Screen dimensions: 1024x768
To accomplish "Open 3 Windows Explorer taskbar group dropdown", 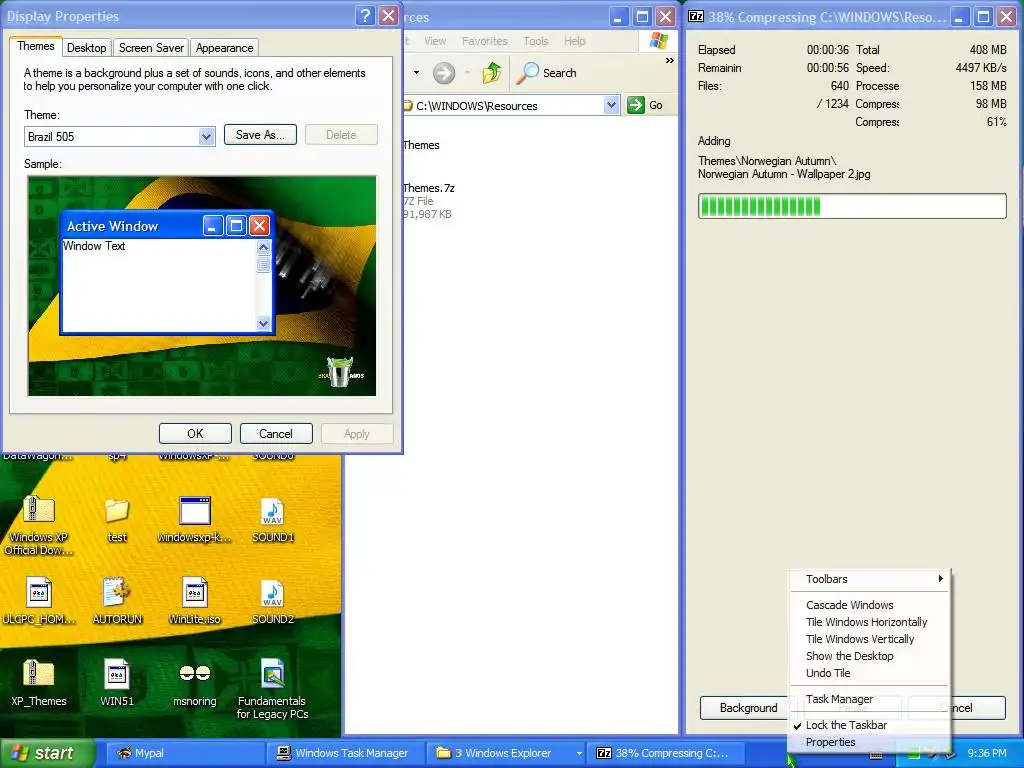I will (x=579, y=754).
